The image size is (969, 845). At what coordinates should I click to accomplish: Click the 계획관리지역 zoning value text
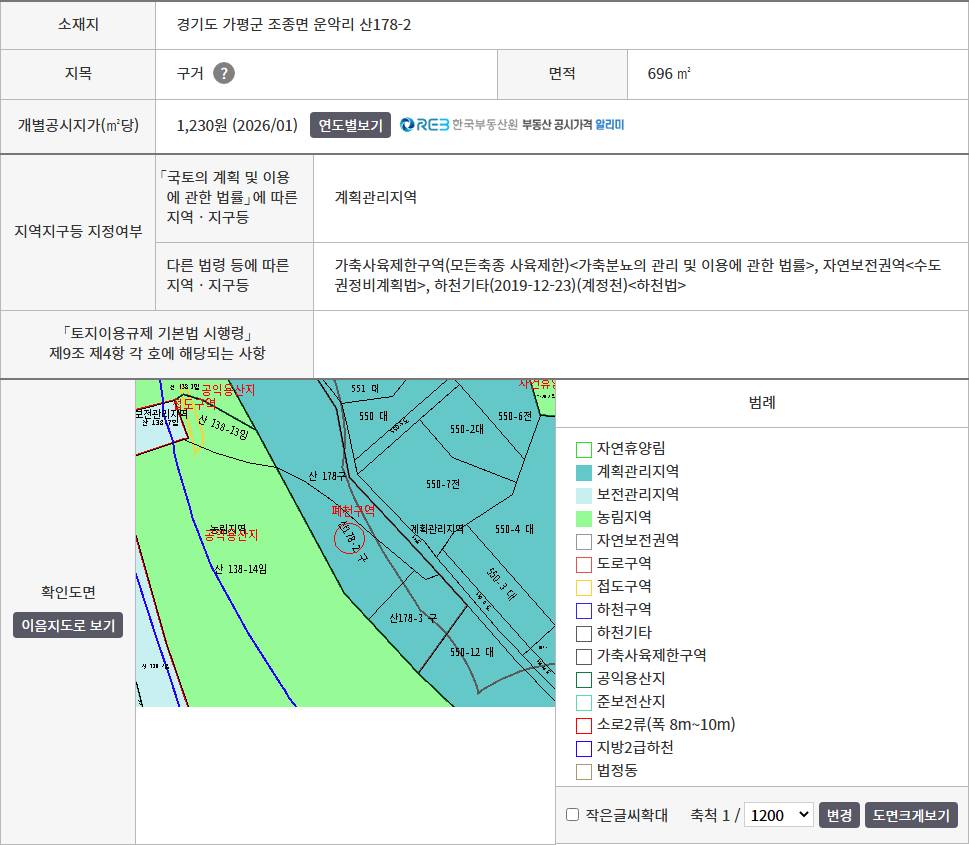click(x=376, y=197)
